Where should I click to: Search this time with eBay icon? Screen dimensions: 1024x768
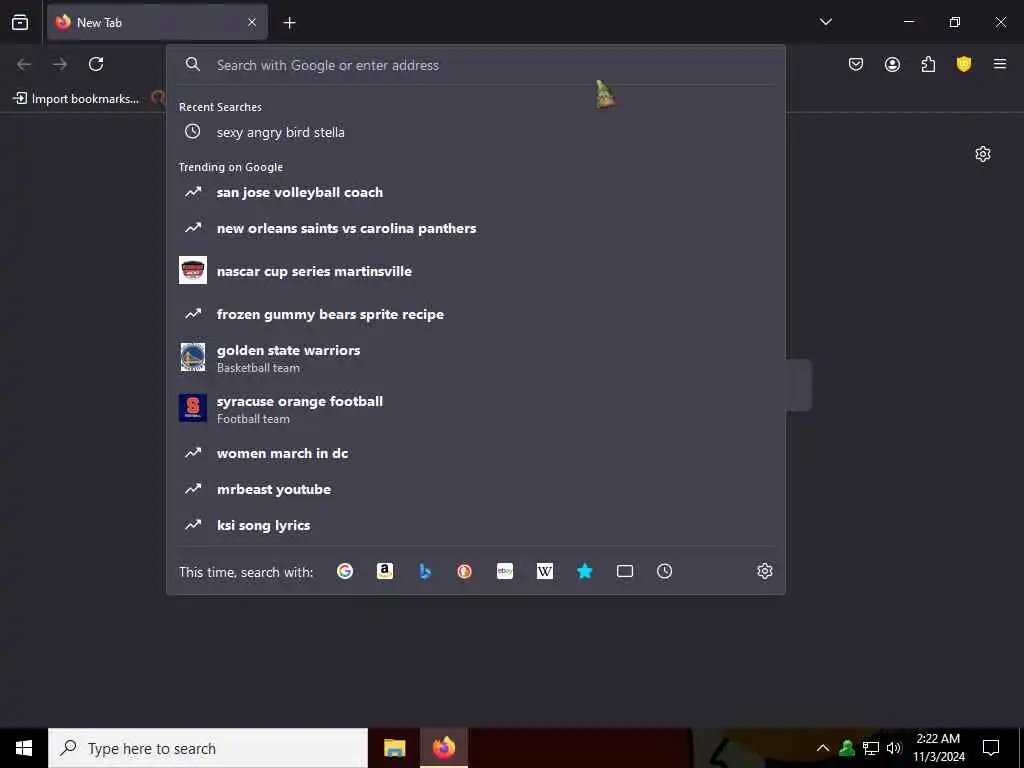click(x=505, y=571)
